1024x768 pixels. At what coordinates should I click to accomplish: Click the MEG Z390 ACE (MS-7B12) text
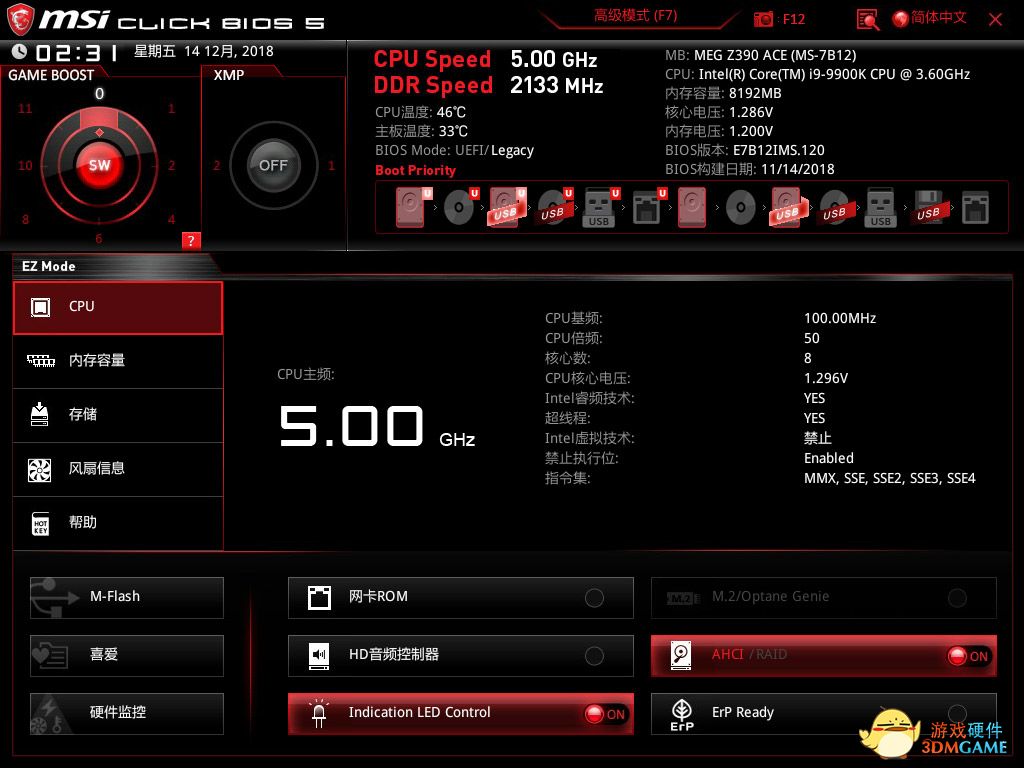click(x=775, y=56)
